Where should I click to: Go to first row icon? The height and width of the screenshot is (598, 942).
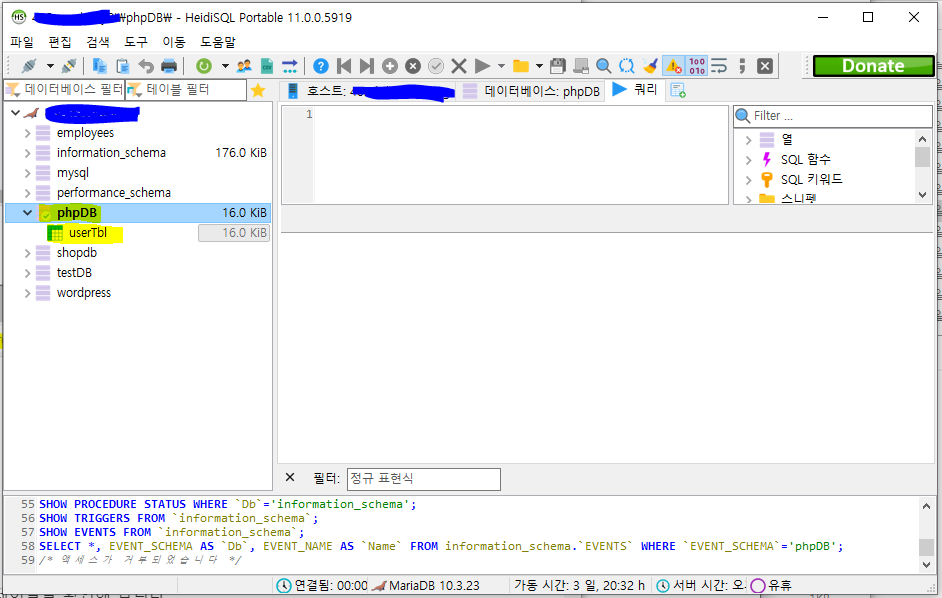[x=344, y=66]
